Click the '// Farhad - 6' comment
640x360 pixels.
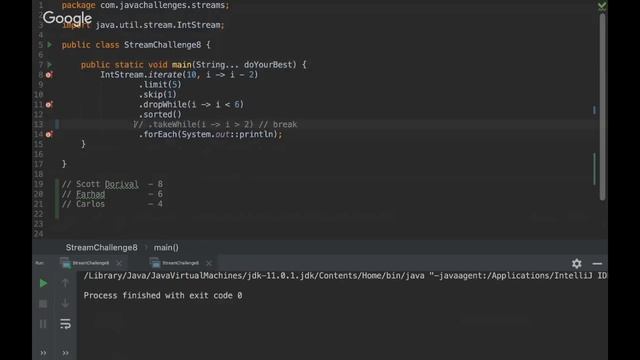click(x=112, y=194)
